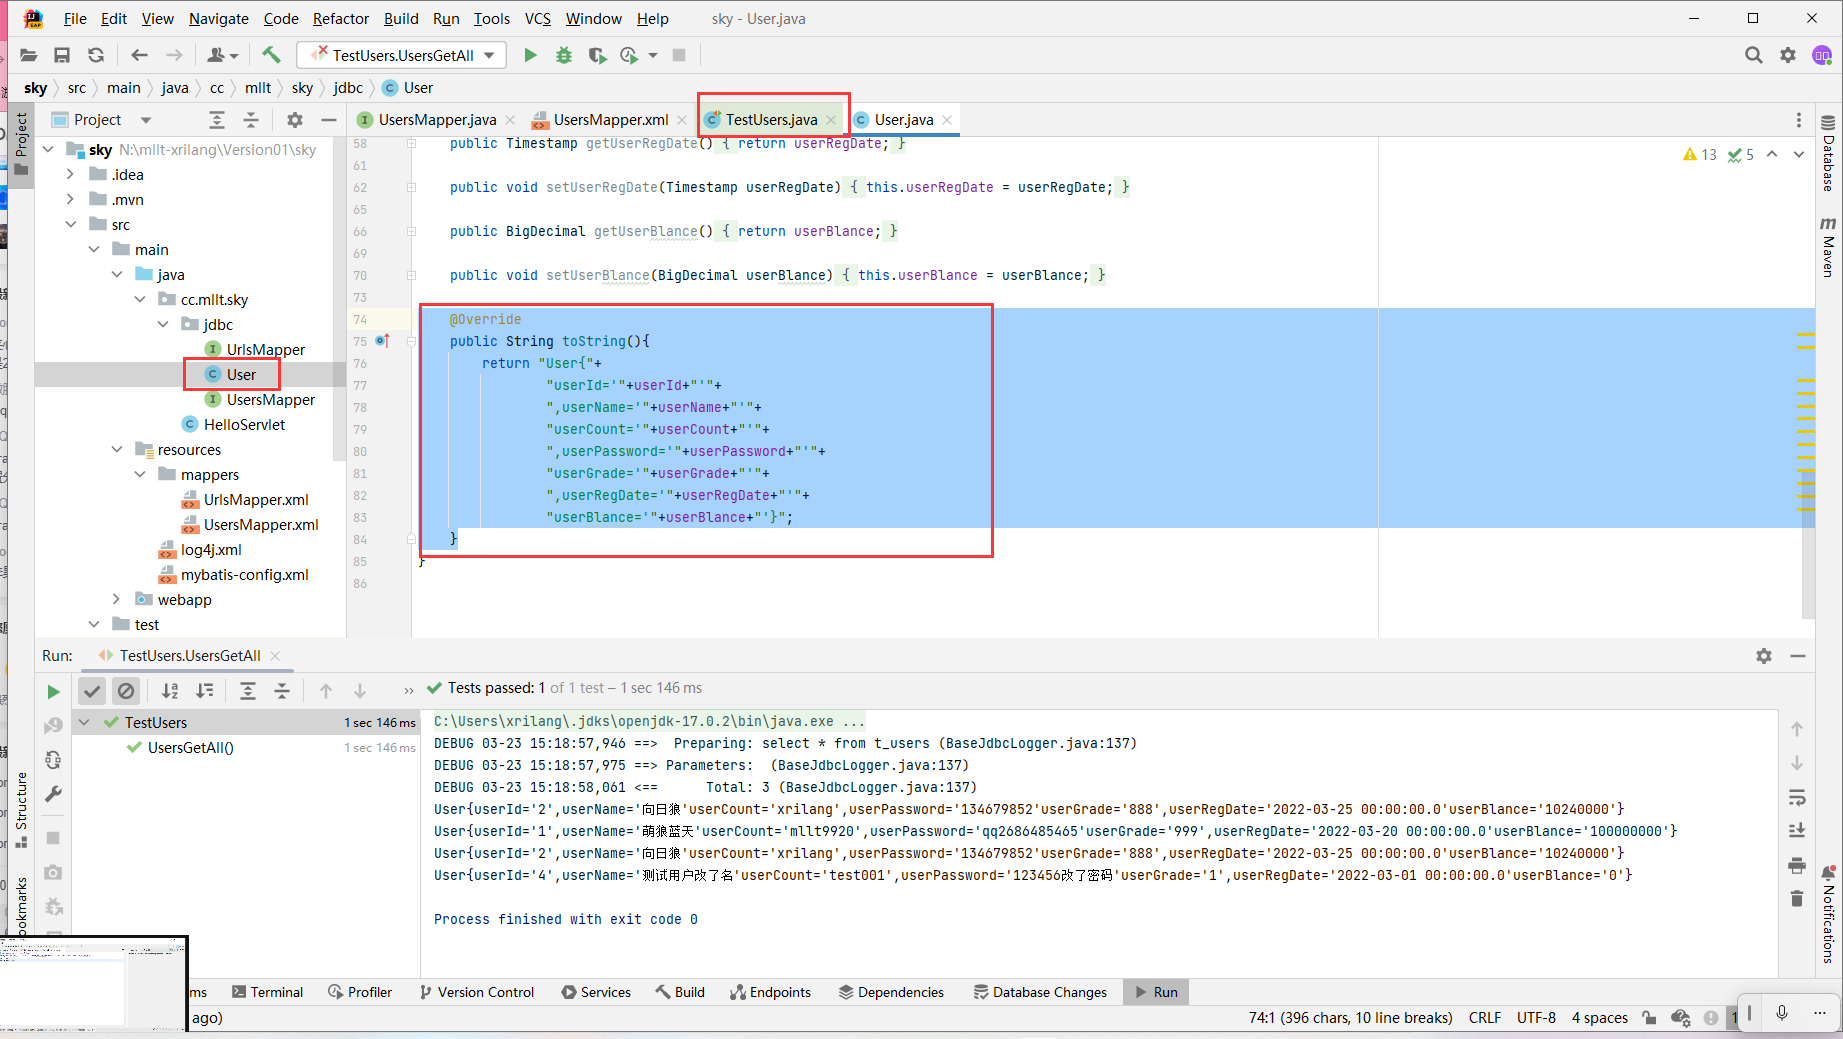Screen dimensions: 1843x1039
Task: Toggle the Notifications side tab
Action: 1828,915
